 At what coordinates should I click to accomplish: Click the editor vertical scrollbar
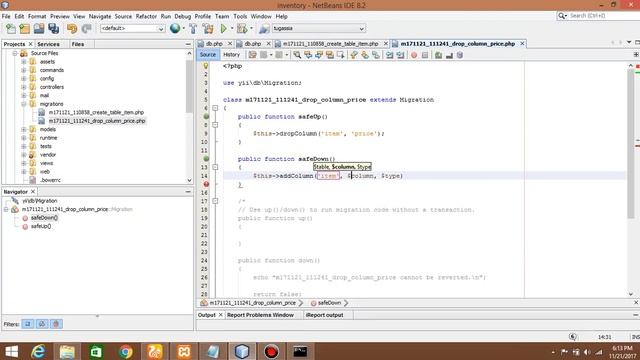click(x=631, y=143)
